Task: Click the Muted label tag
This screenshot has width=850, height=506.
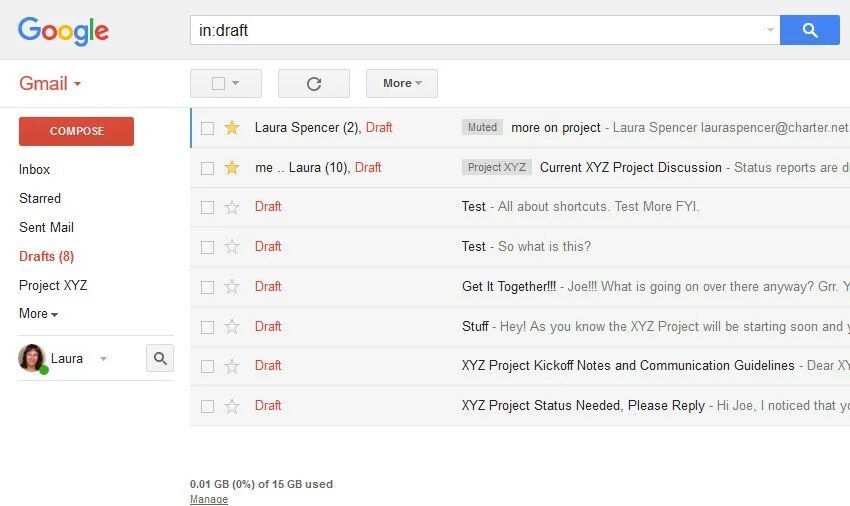Action: (482, 127)
